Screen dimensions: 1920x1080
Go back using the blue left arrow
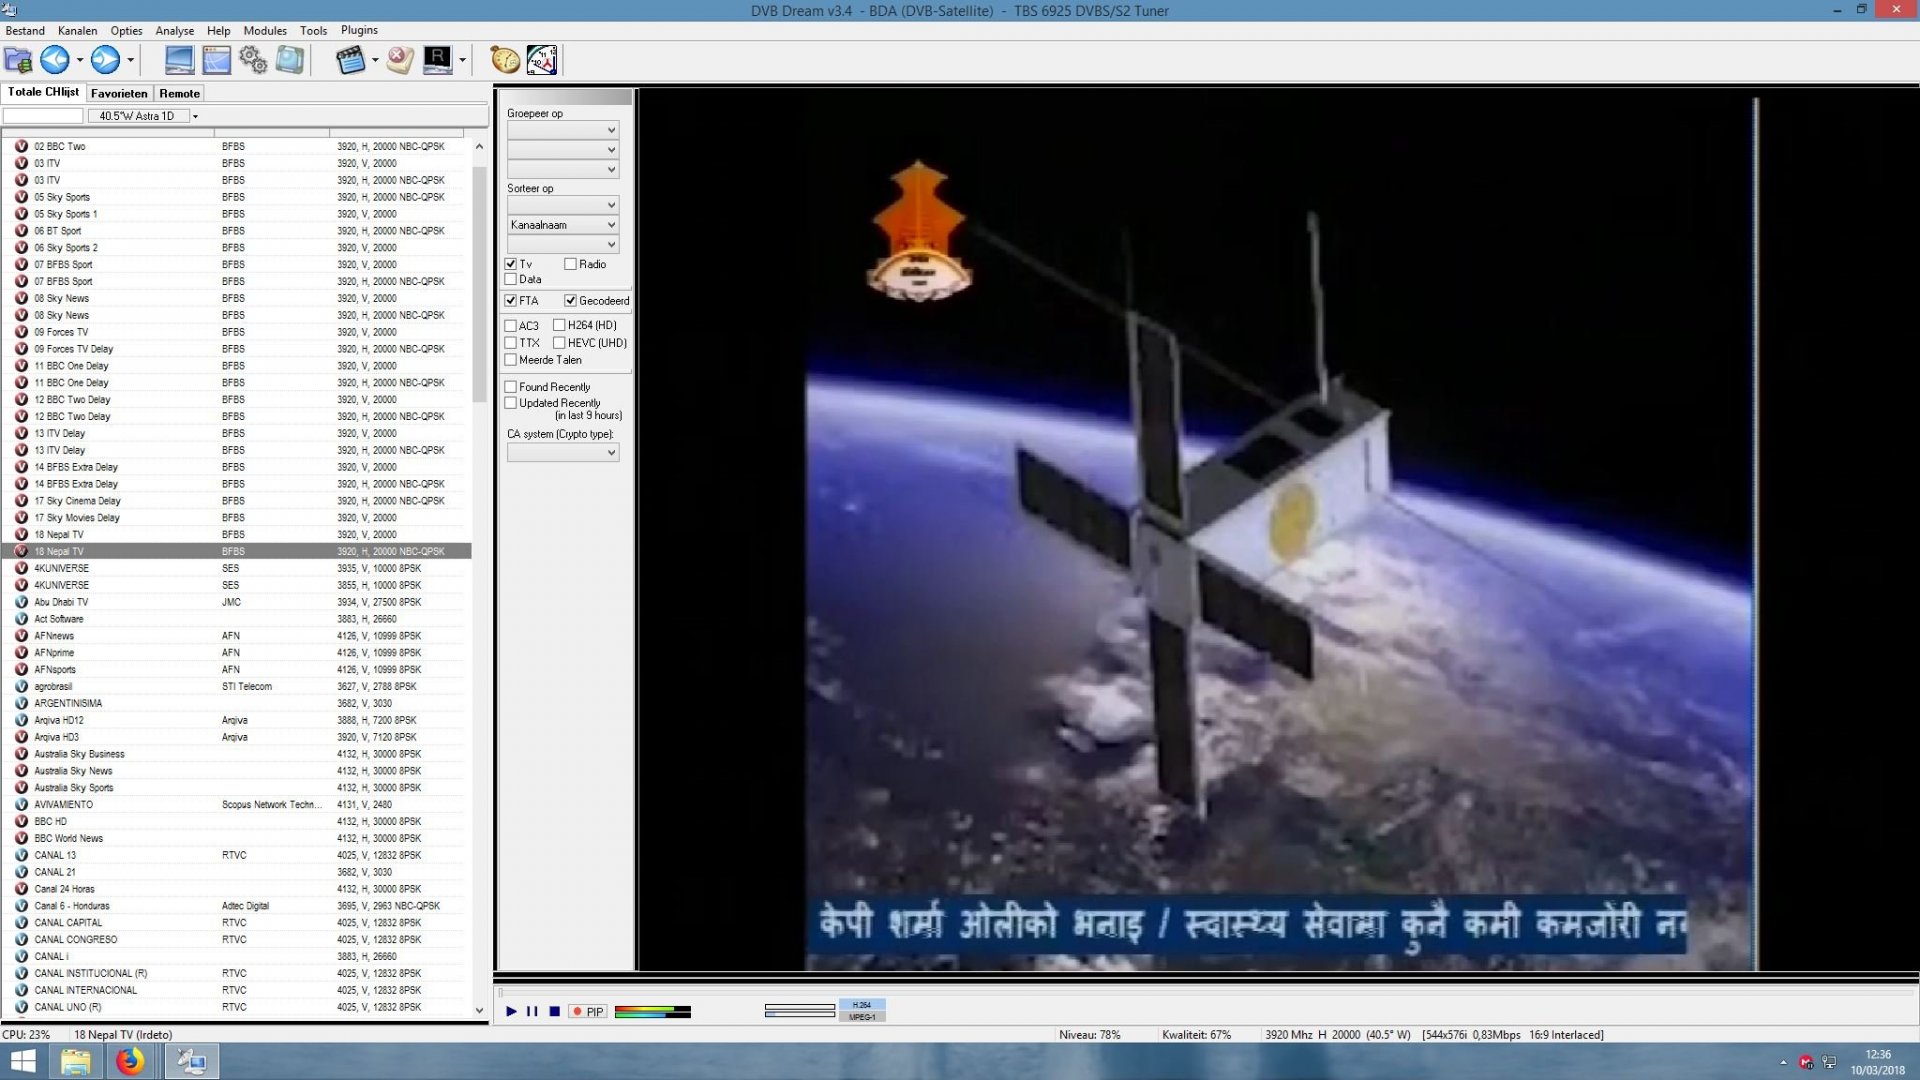[55, 60]
